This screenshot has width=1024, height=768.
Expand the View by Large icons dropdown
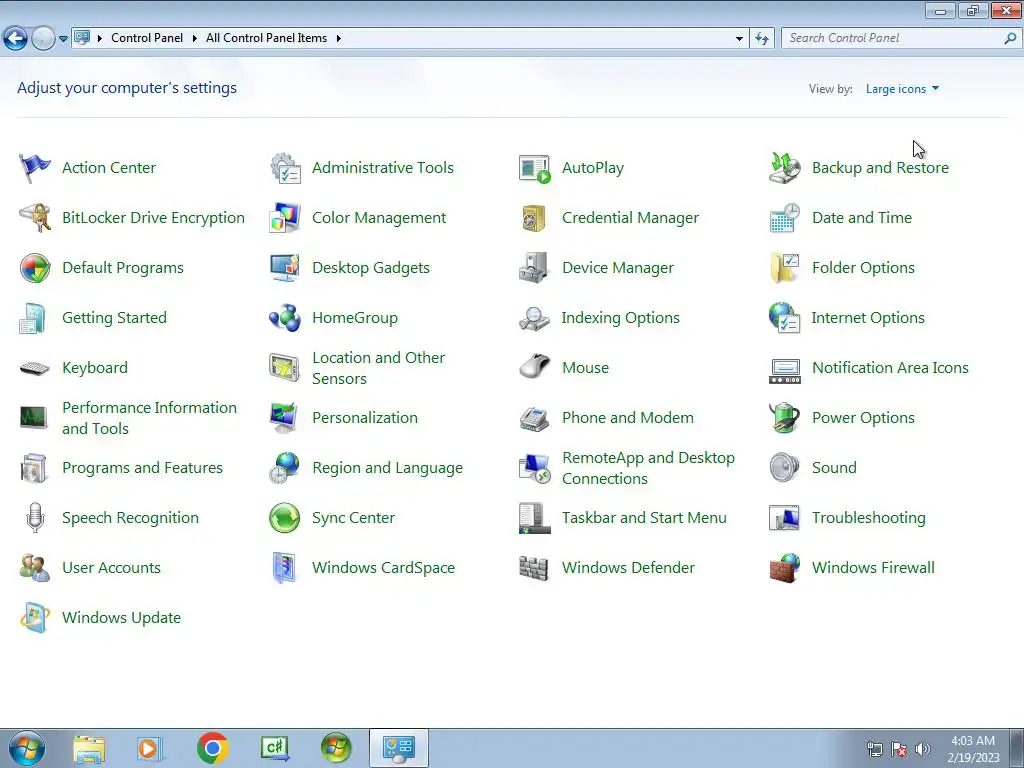903,89
